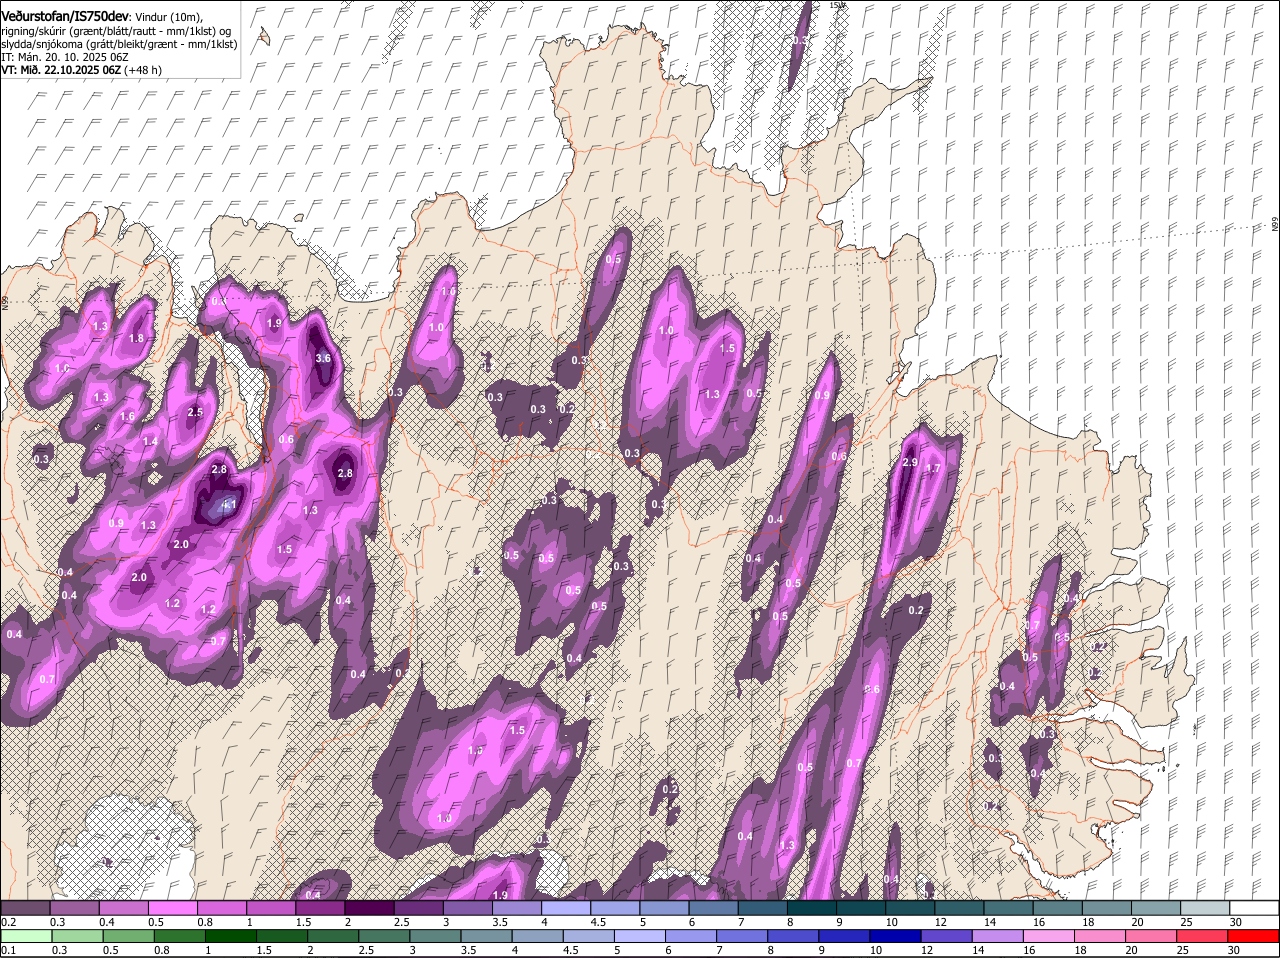Click the dark teal swatch labeled 8
The image size is (1280, 958).
tap(812, 908)
